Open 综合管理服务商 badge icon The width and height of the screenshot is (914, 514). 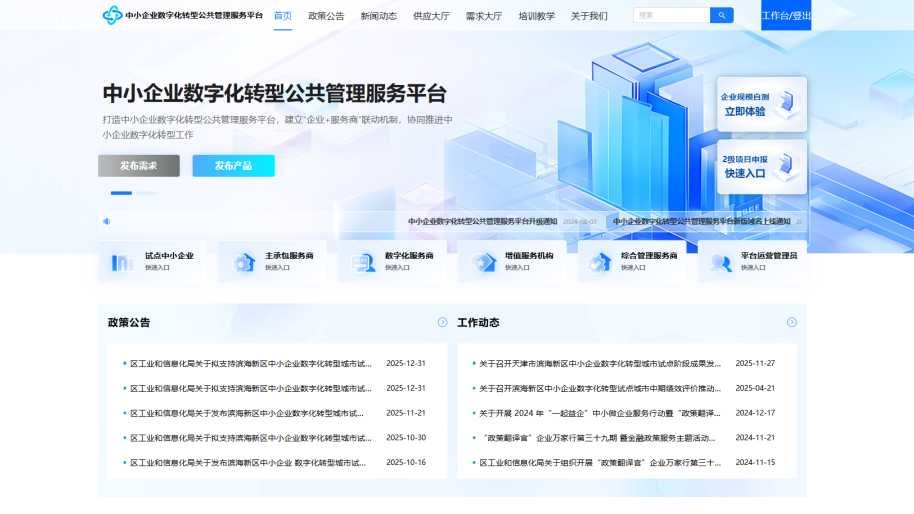(x=599, y=262)
